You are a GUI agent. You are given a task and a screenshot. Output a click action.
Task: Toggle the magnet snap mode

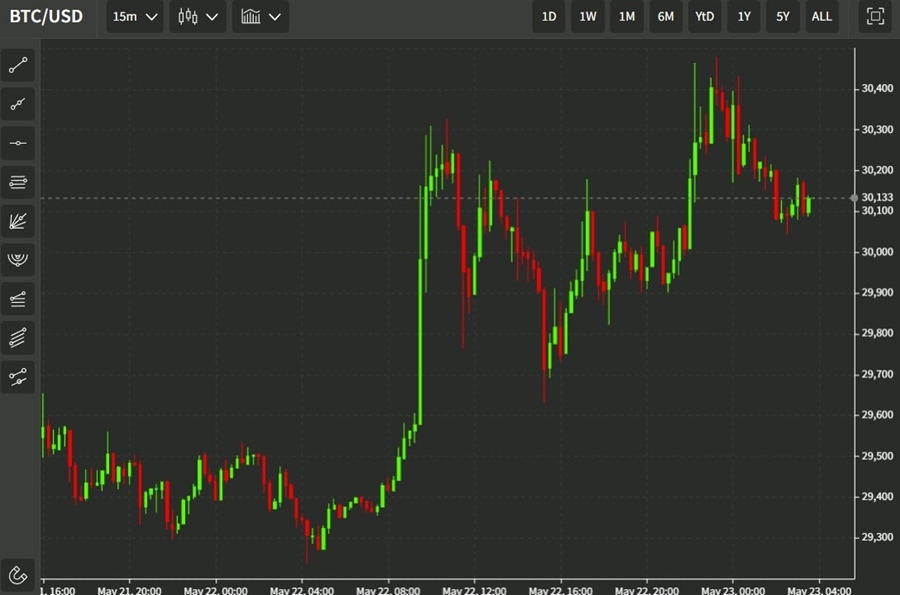tap(18, 574)
